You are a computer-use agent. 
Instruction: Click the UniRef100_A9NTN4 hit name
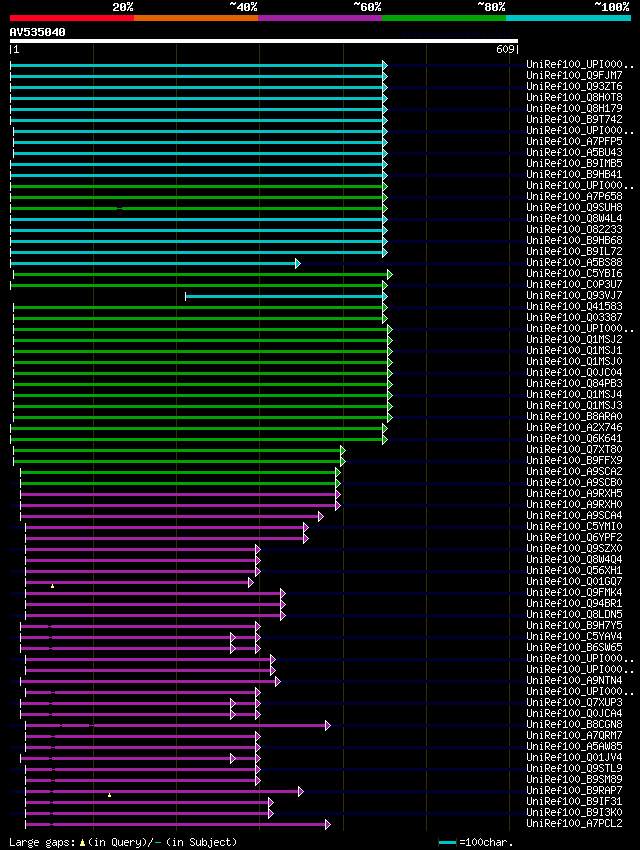point(574,680)
